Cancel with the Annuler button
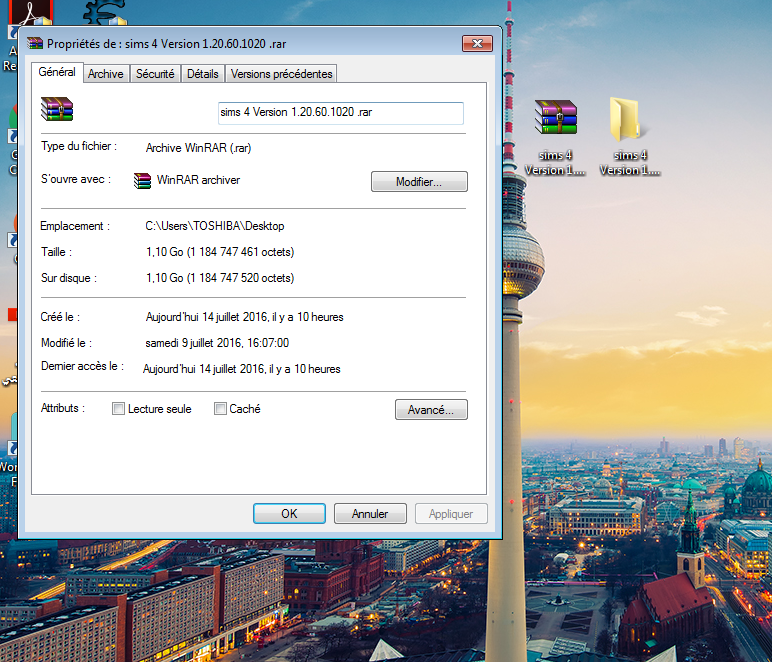Image resolution: width=772 pixels, height=662 pixels. pyautogui.click(x=370, y=513)
